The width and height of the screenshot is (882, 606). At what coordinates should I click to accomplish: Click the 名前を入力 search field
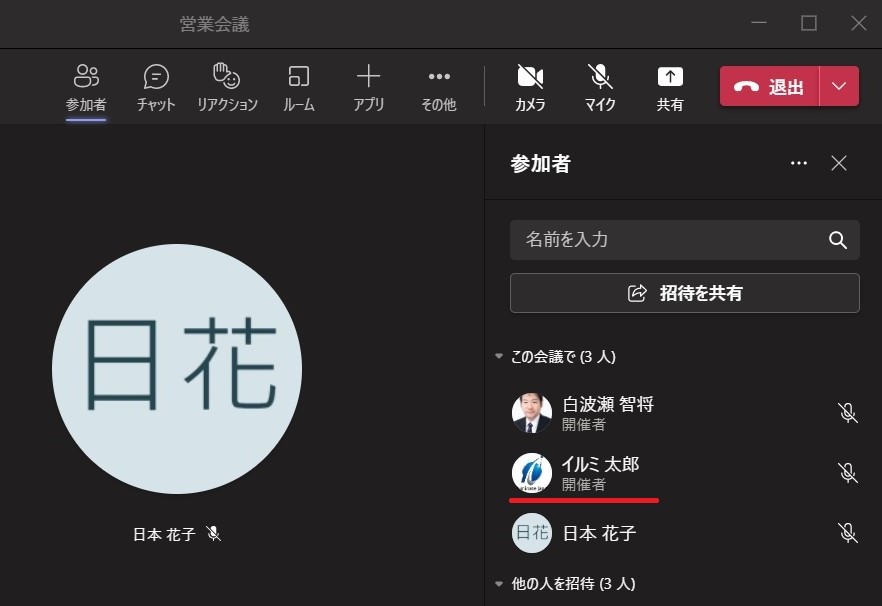click(685, 240)
